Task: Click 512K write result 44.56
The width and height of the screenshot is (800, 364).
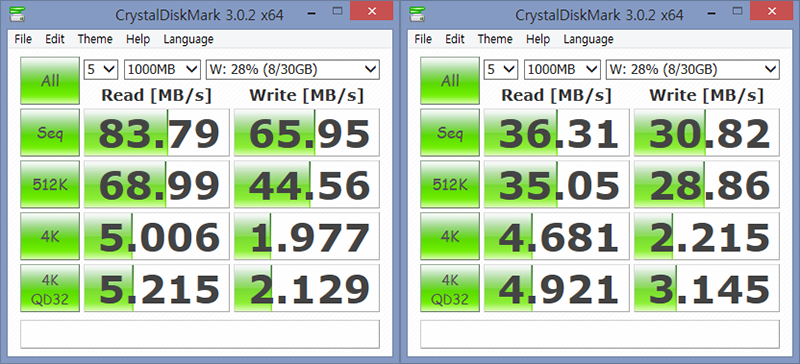Action: pos(307,184)
